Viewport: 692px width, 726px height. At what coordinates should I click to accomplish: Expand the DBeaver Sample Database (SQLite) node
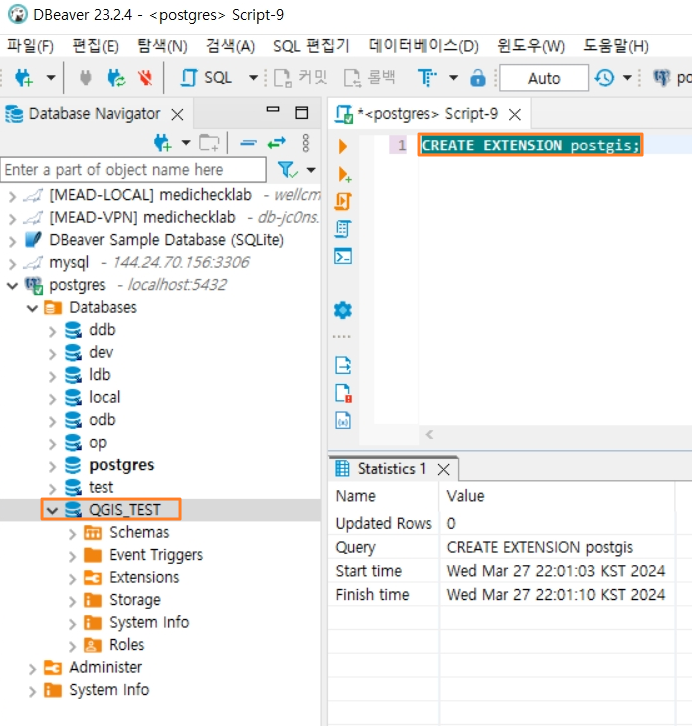[x=12, y=241]
